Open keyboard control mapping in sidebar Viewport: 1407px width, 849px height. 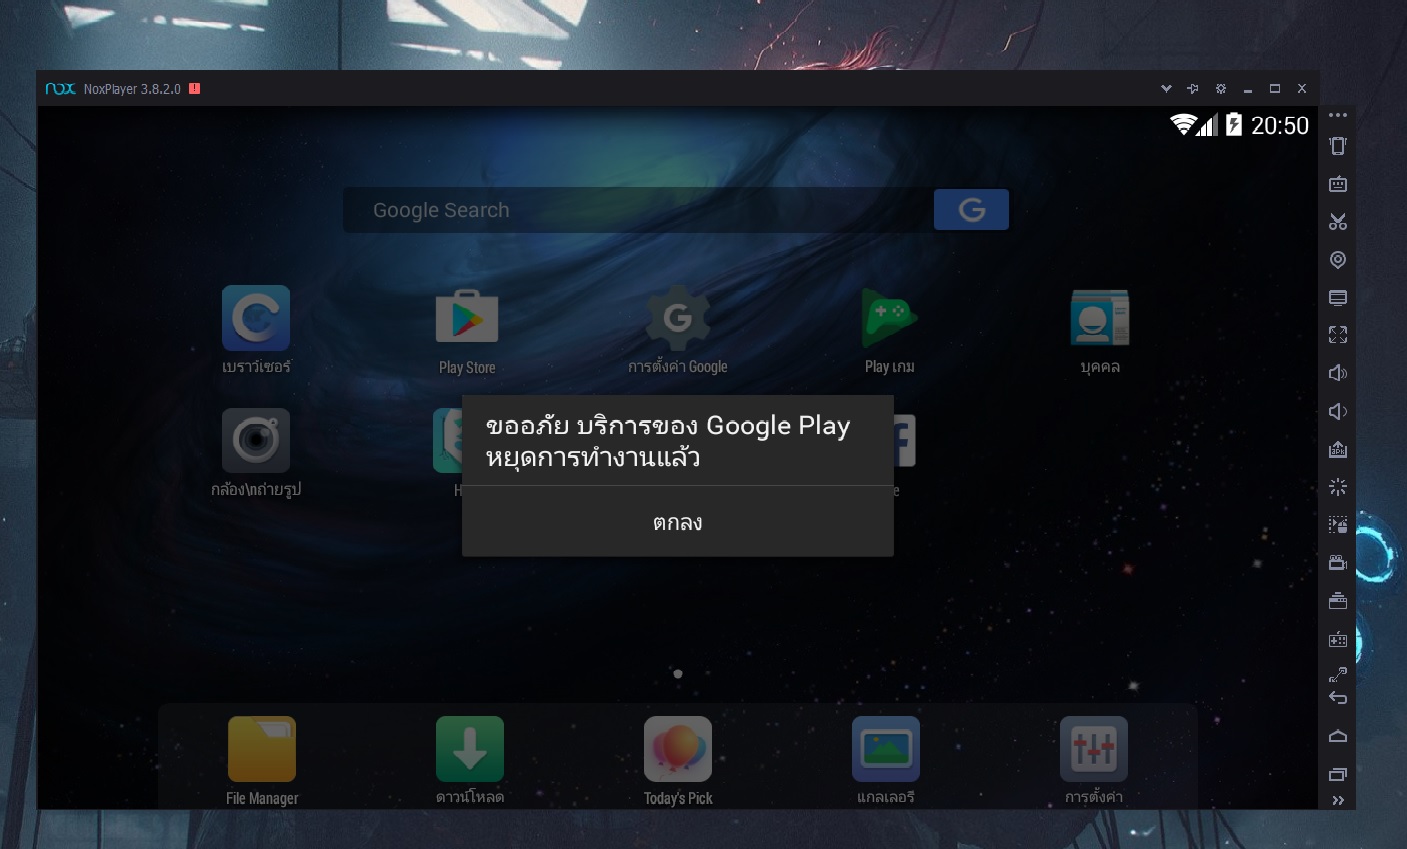(x=1338, y=184)
